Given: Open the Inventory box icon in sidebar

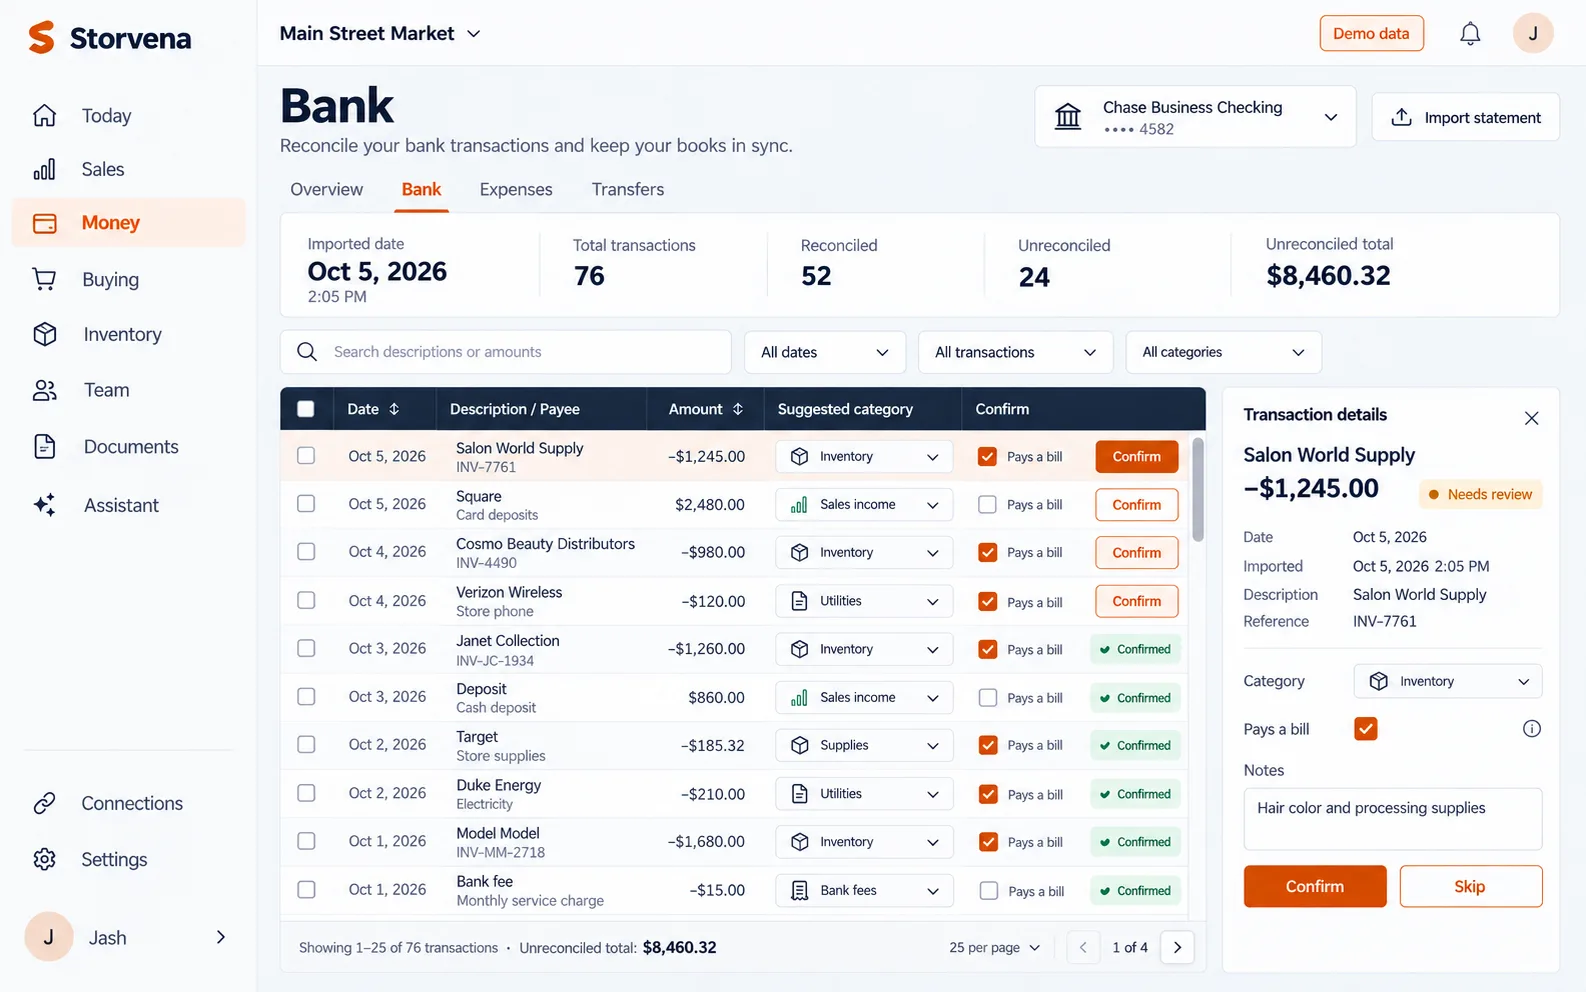Looking at the screenshot, I should click(44, 334).
